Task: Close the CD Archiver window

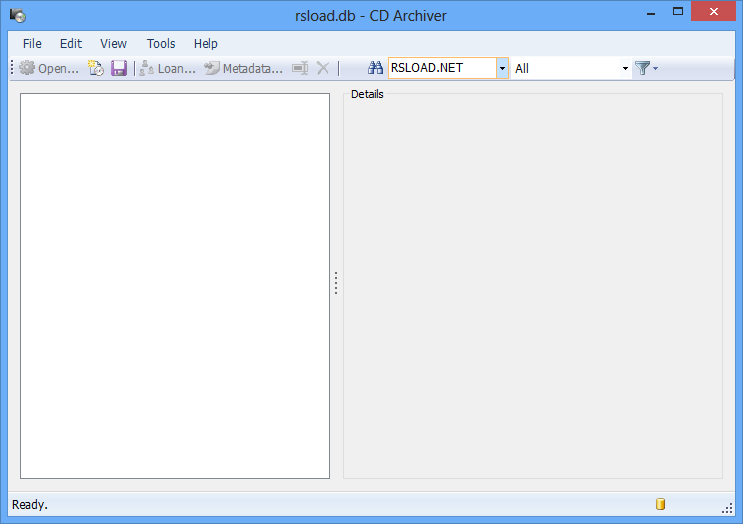Action: point(714,12)
